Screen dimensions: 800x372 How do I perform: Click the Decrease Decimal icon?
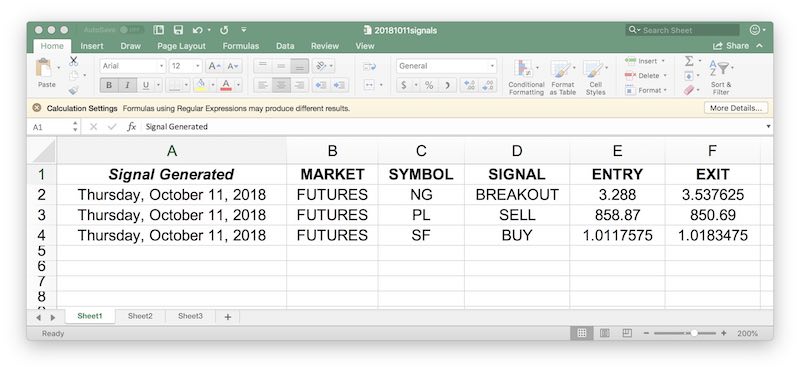pyautogui.click(x=488, y=85)
